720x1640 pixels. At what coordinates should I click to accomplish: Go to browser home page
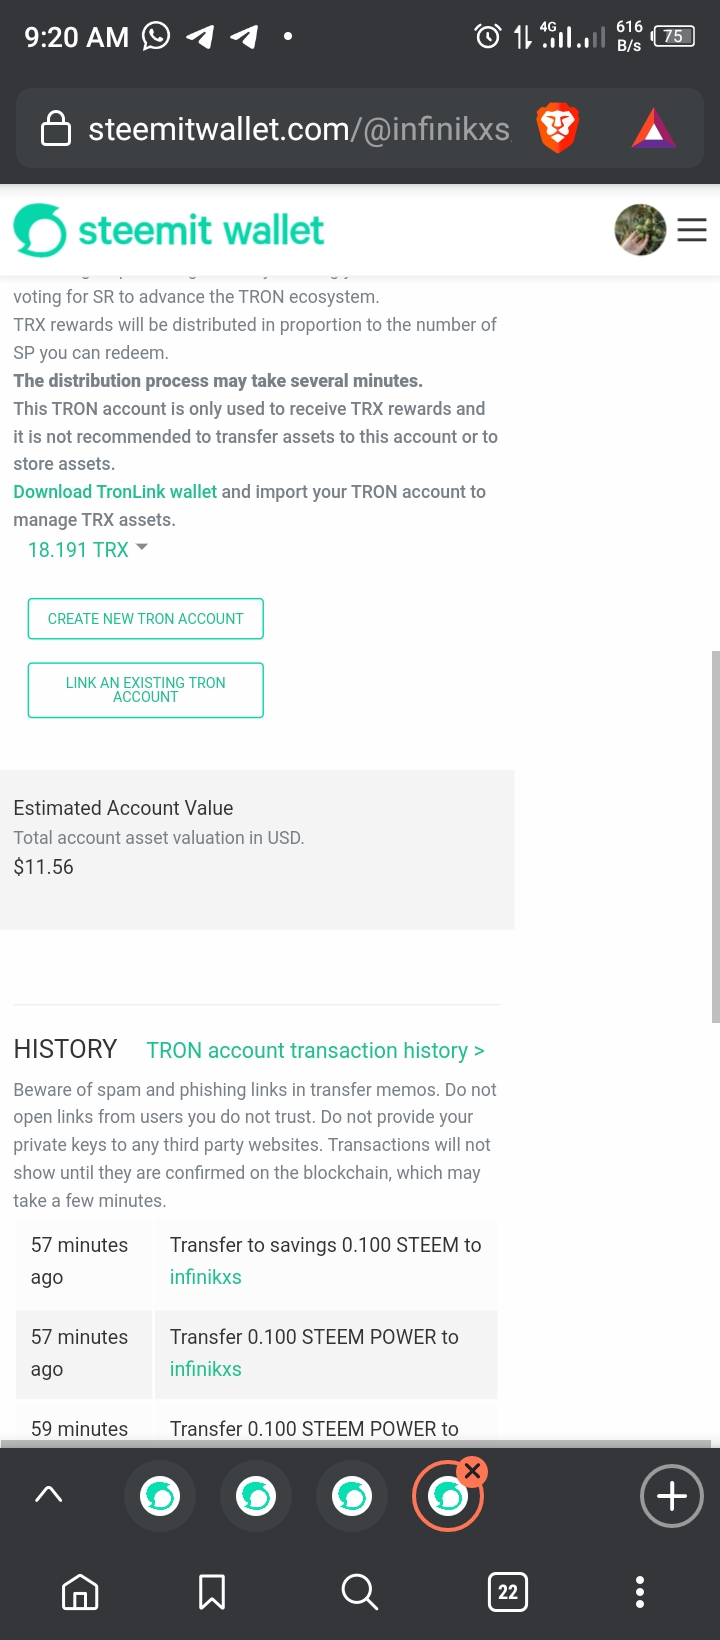pyautogui.click(x=80, y=1591)
